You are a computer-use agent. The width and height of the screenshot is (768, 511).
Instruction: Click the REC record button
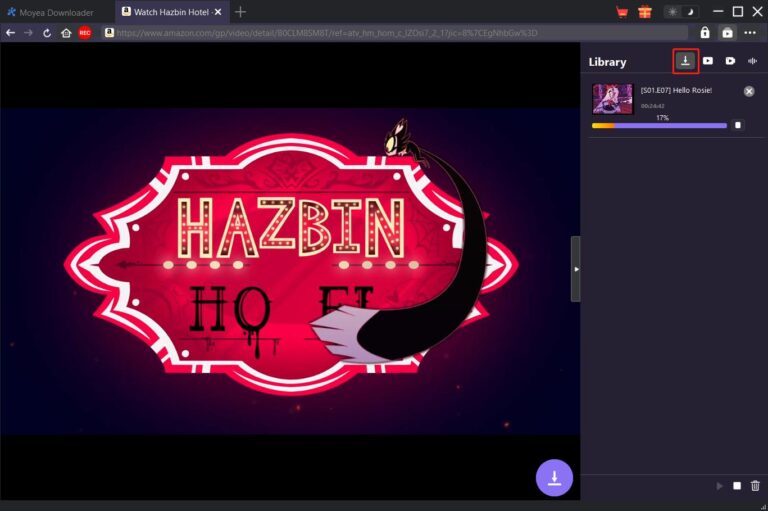tap(85, 33)
